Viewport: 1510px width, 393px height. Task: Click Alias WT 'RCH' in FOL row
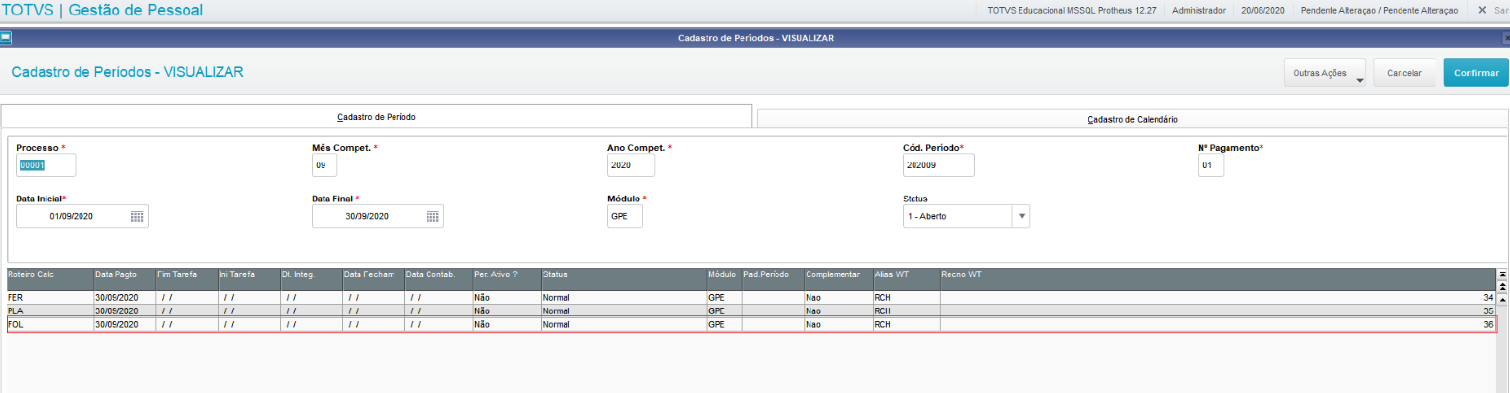[x=906, y=324]
